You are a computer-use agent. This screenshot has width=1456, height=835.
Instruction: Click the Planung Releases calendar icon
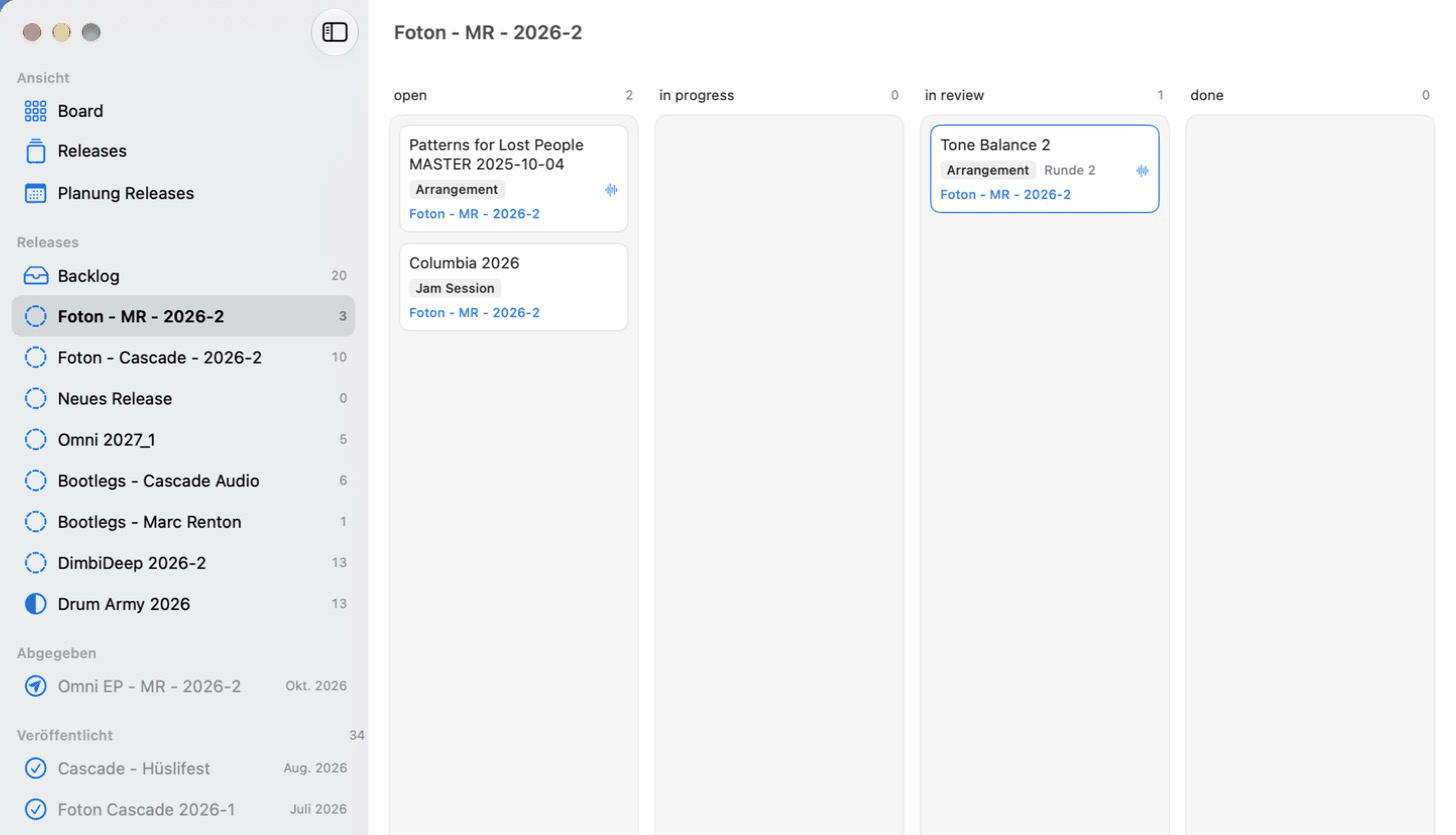pyautogui.click(x=35, y=193)
